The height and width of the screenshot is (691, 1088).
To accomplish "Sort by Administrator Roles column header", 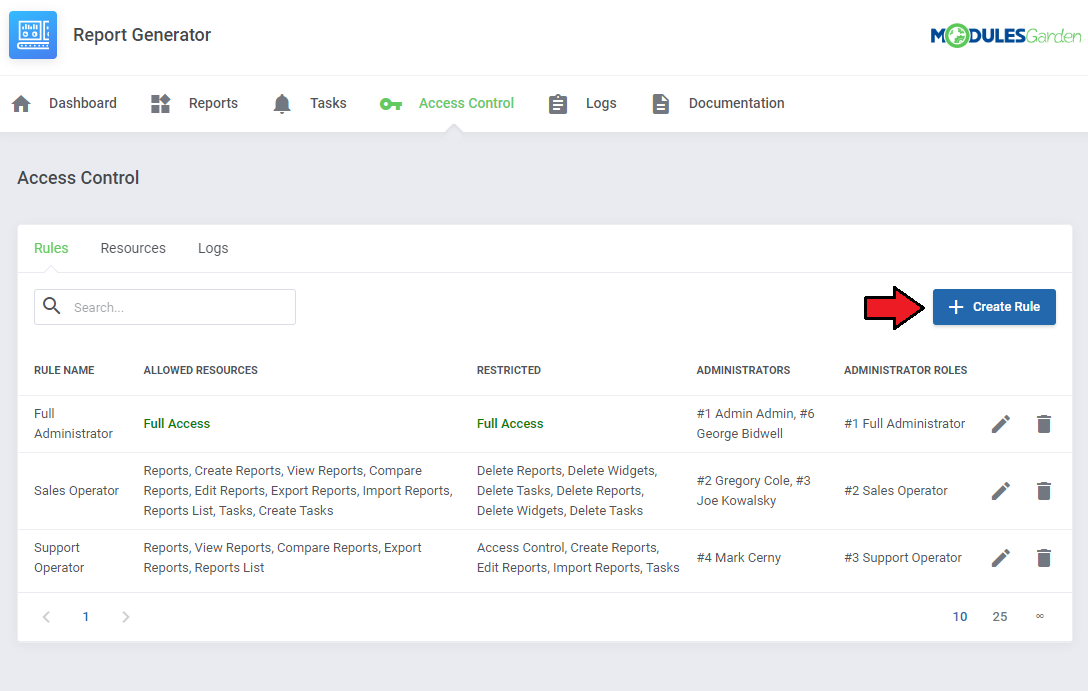I will [906, 370].
